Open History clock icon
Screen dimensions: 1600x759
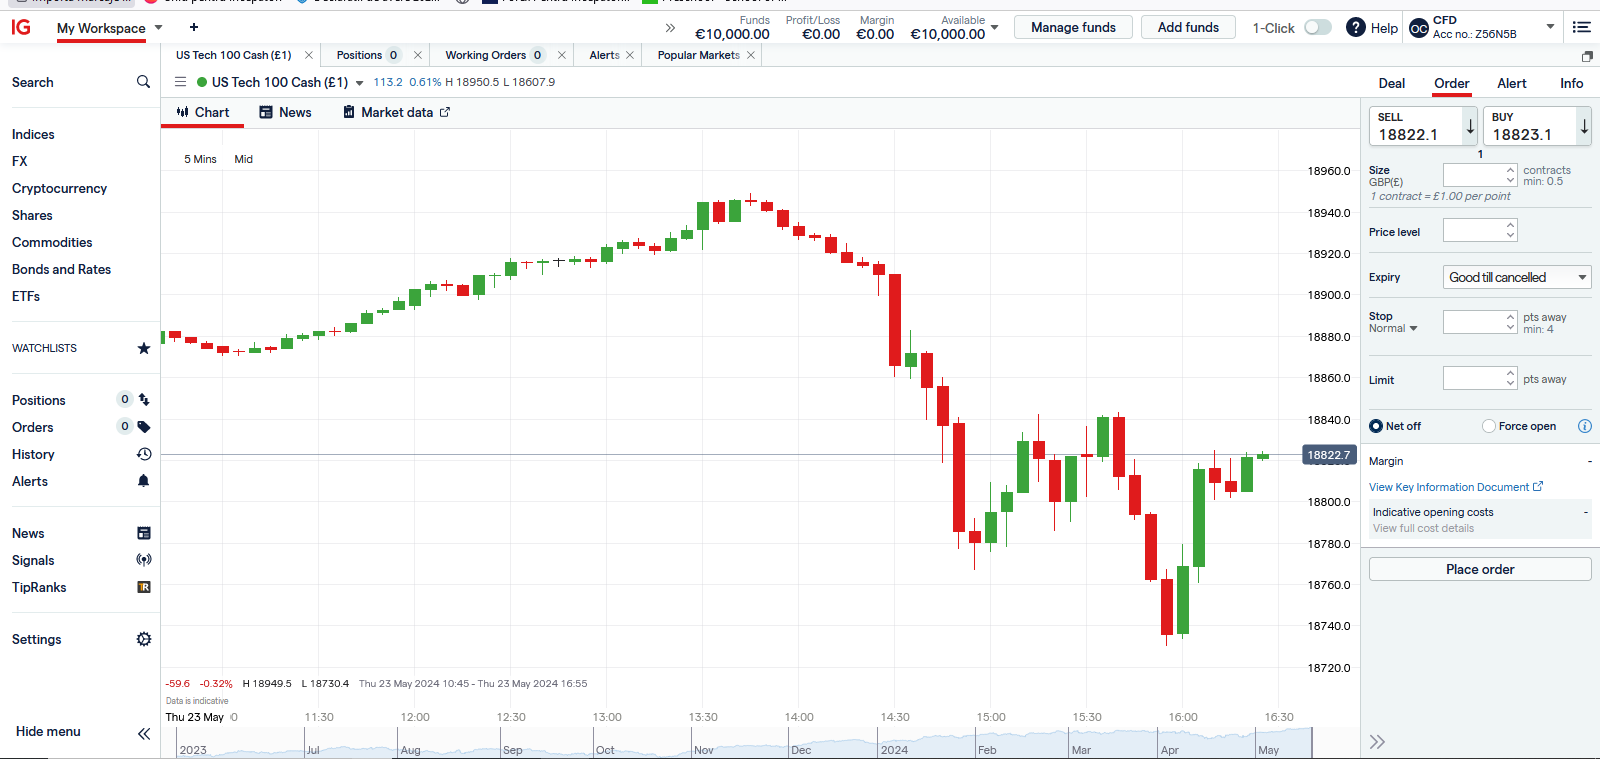(144, 454)
